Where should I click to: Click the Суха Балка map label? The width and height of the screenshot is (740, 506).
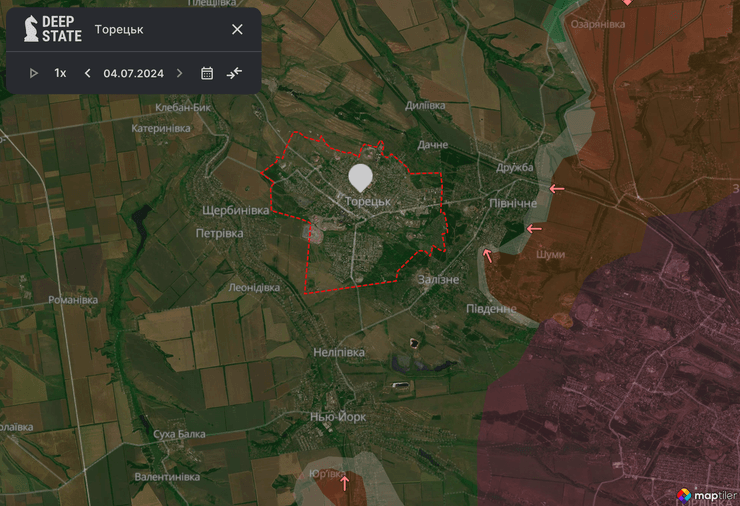(179, 434)
